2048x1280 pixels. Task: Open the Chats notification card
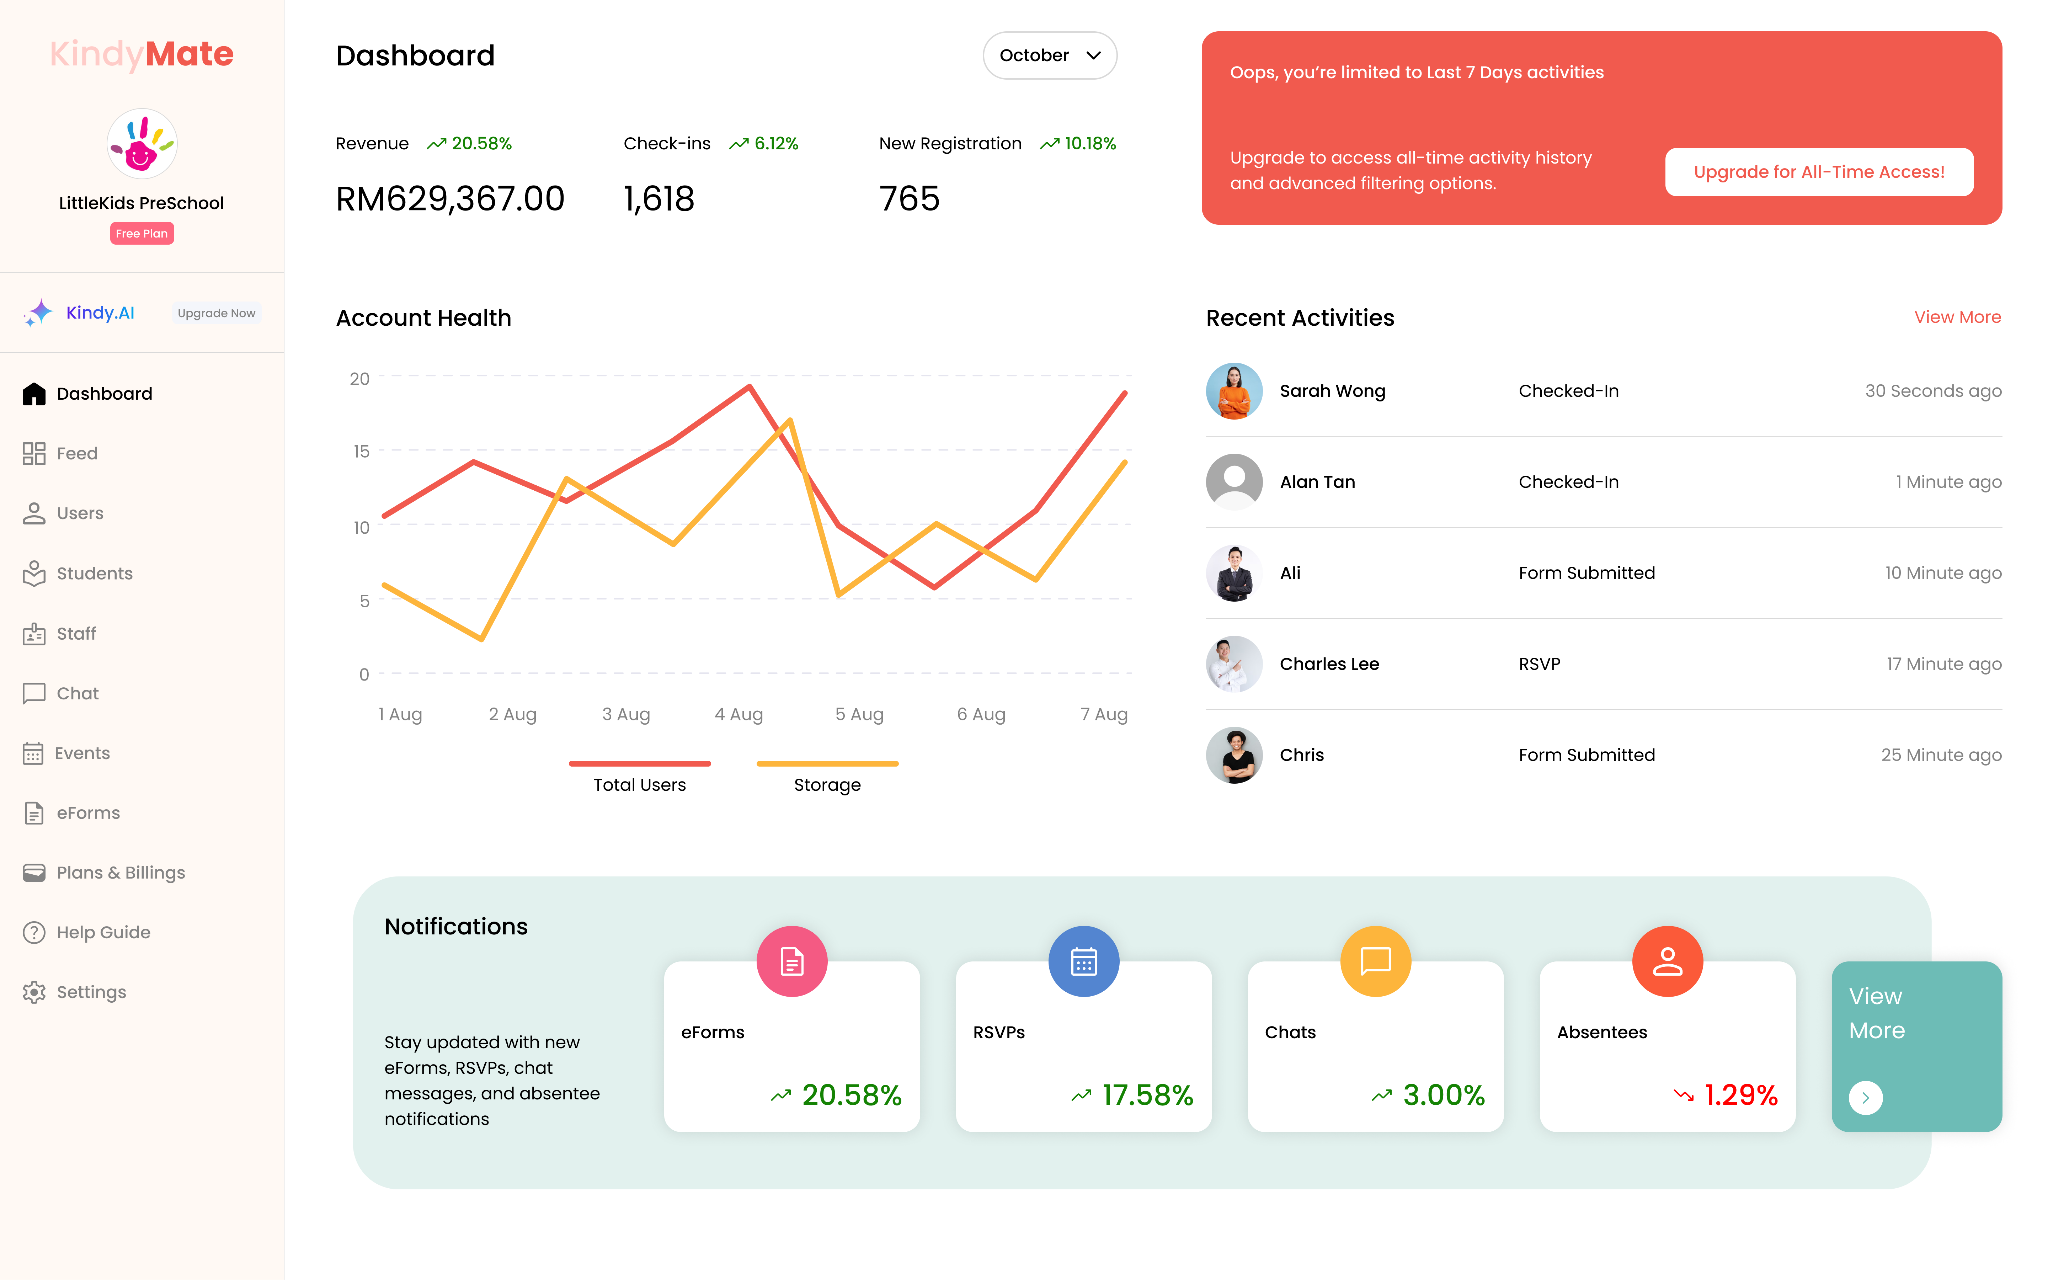click(1376, 1047)
